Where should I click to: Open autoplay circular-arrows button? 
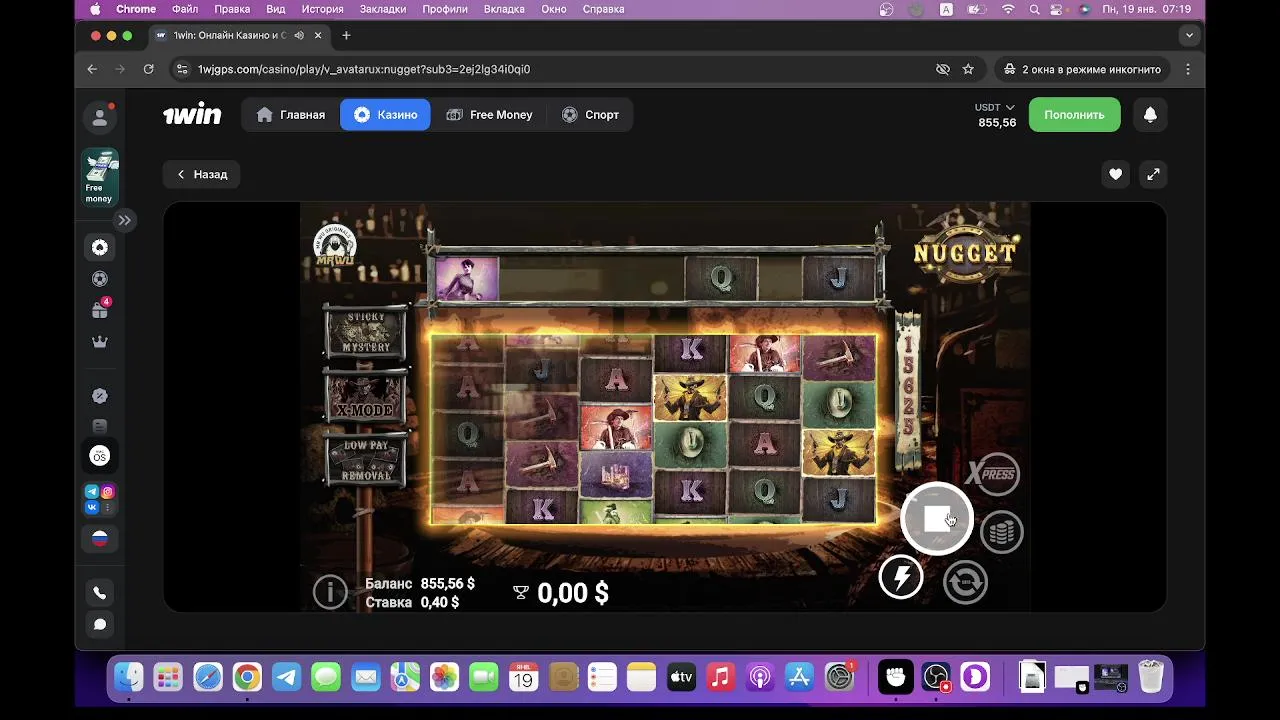pos(965,582)
